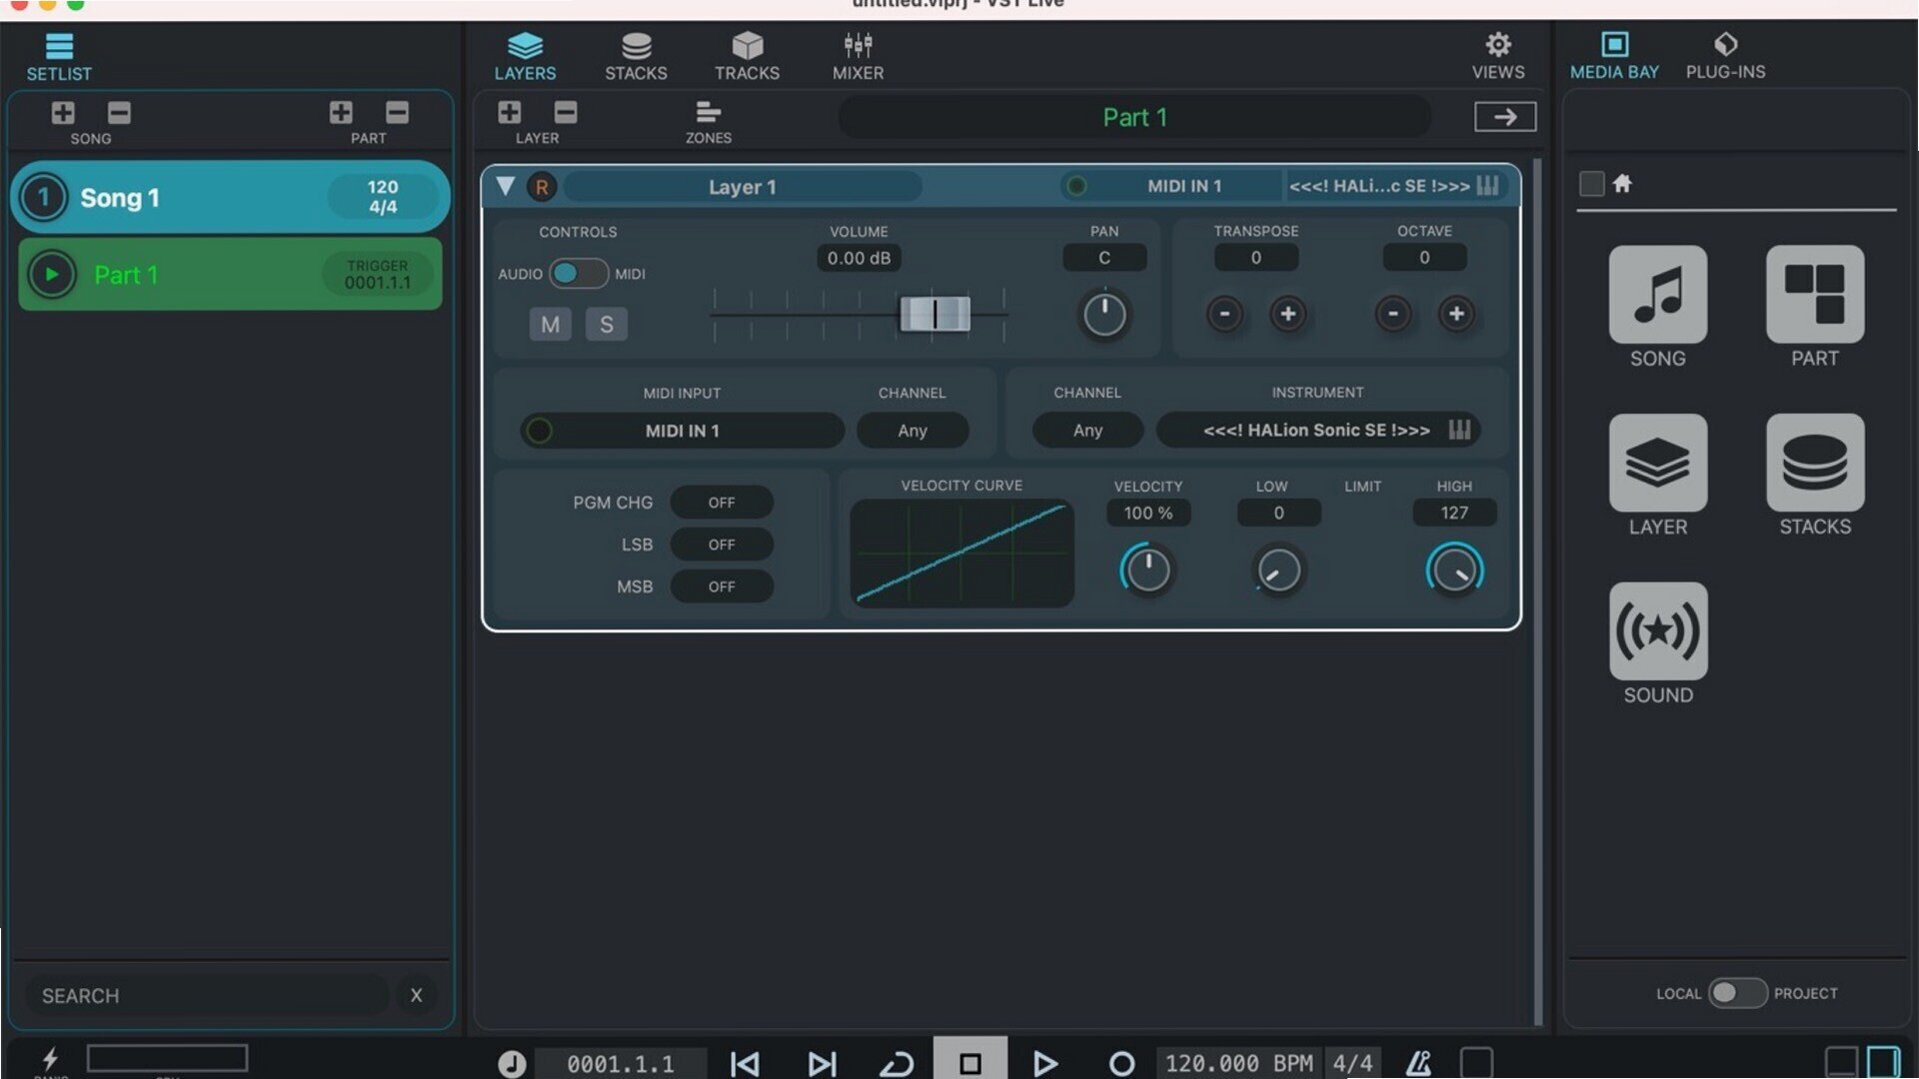The image size is (1919, 1079).
Task: Remove song with the minus icon
Action: pyautogui.click(x=119, y=113)
